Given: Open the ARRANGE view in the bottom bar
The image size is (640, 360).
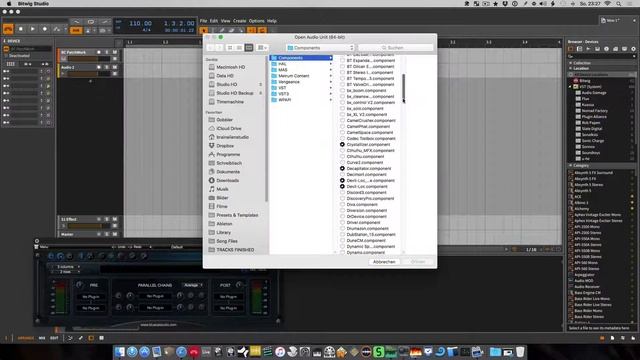Looking at the screenshot, I should (x=25, y=338).
